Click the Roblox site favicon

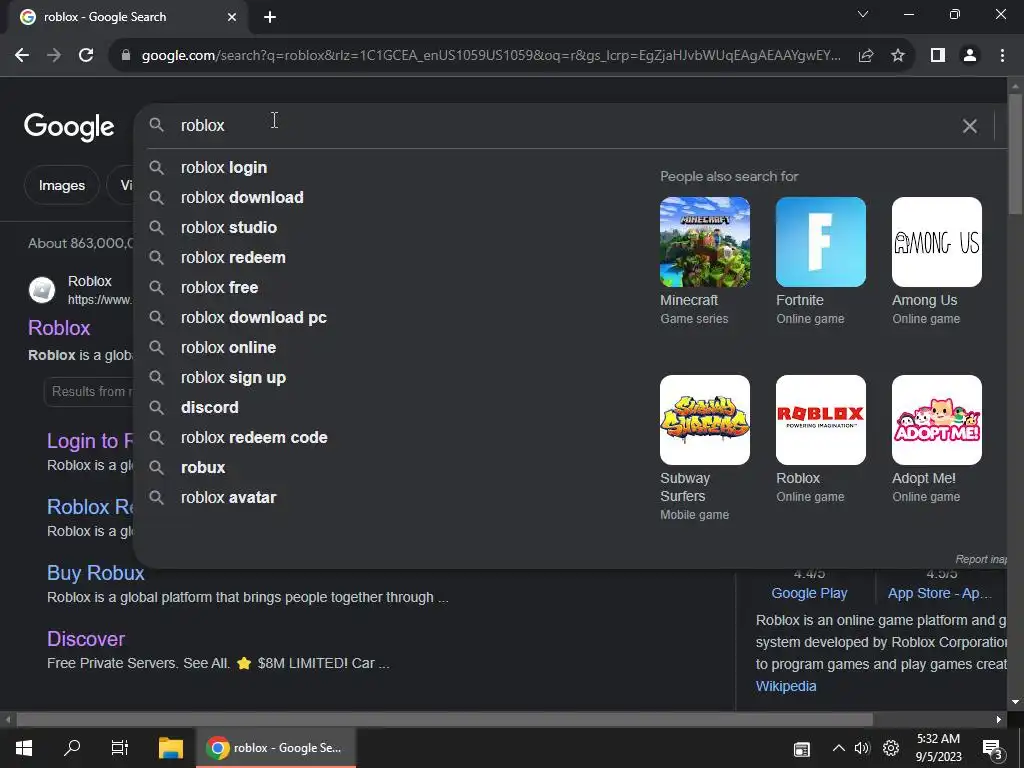coord(42,290)
